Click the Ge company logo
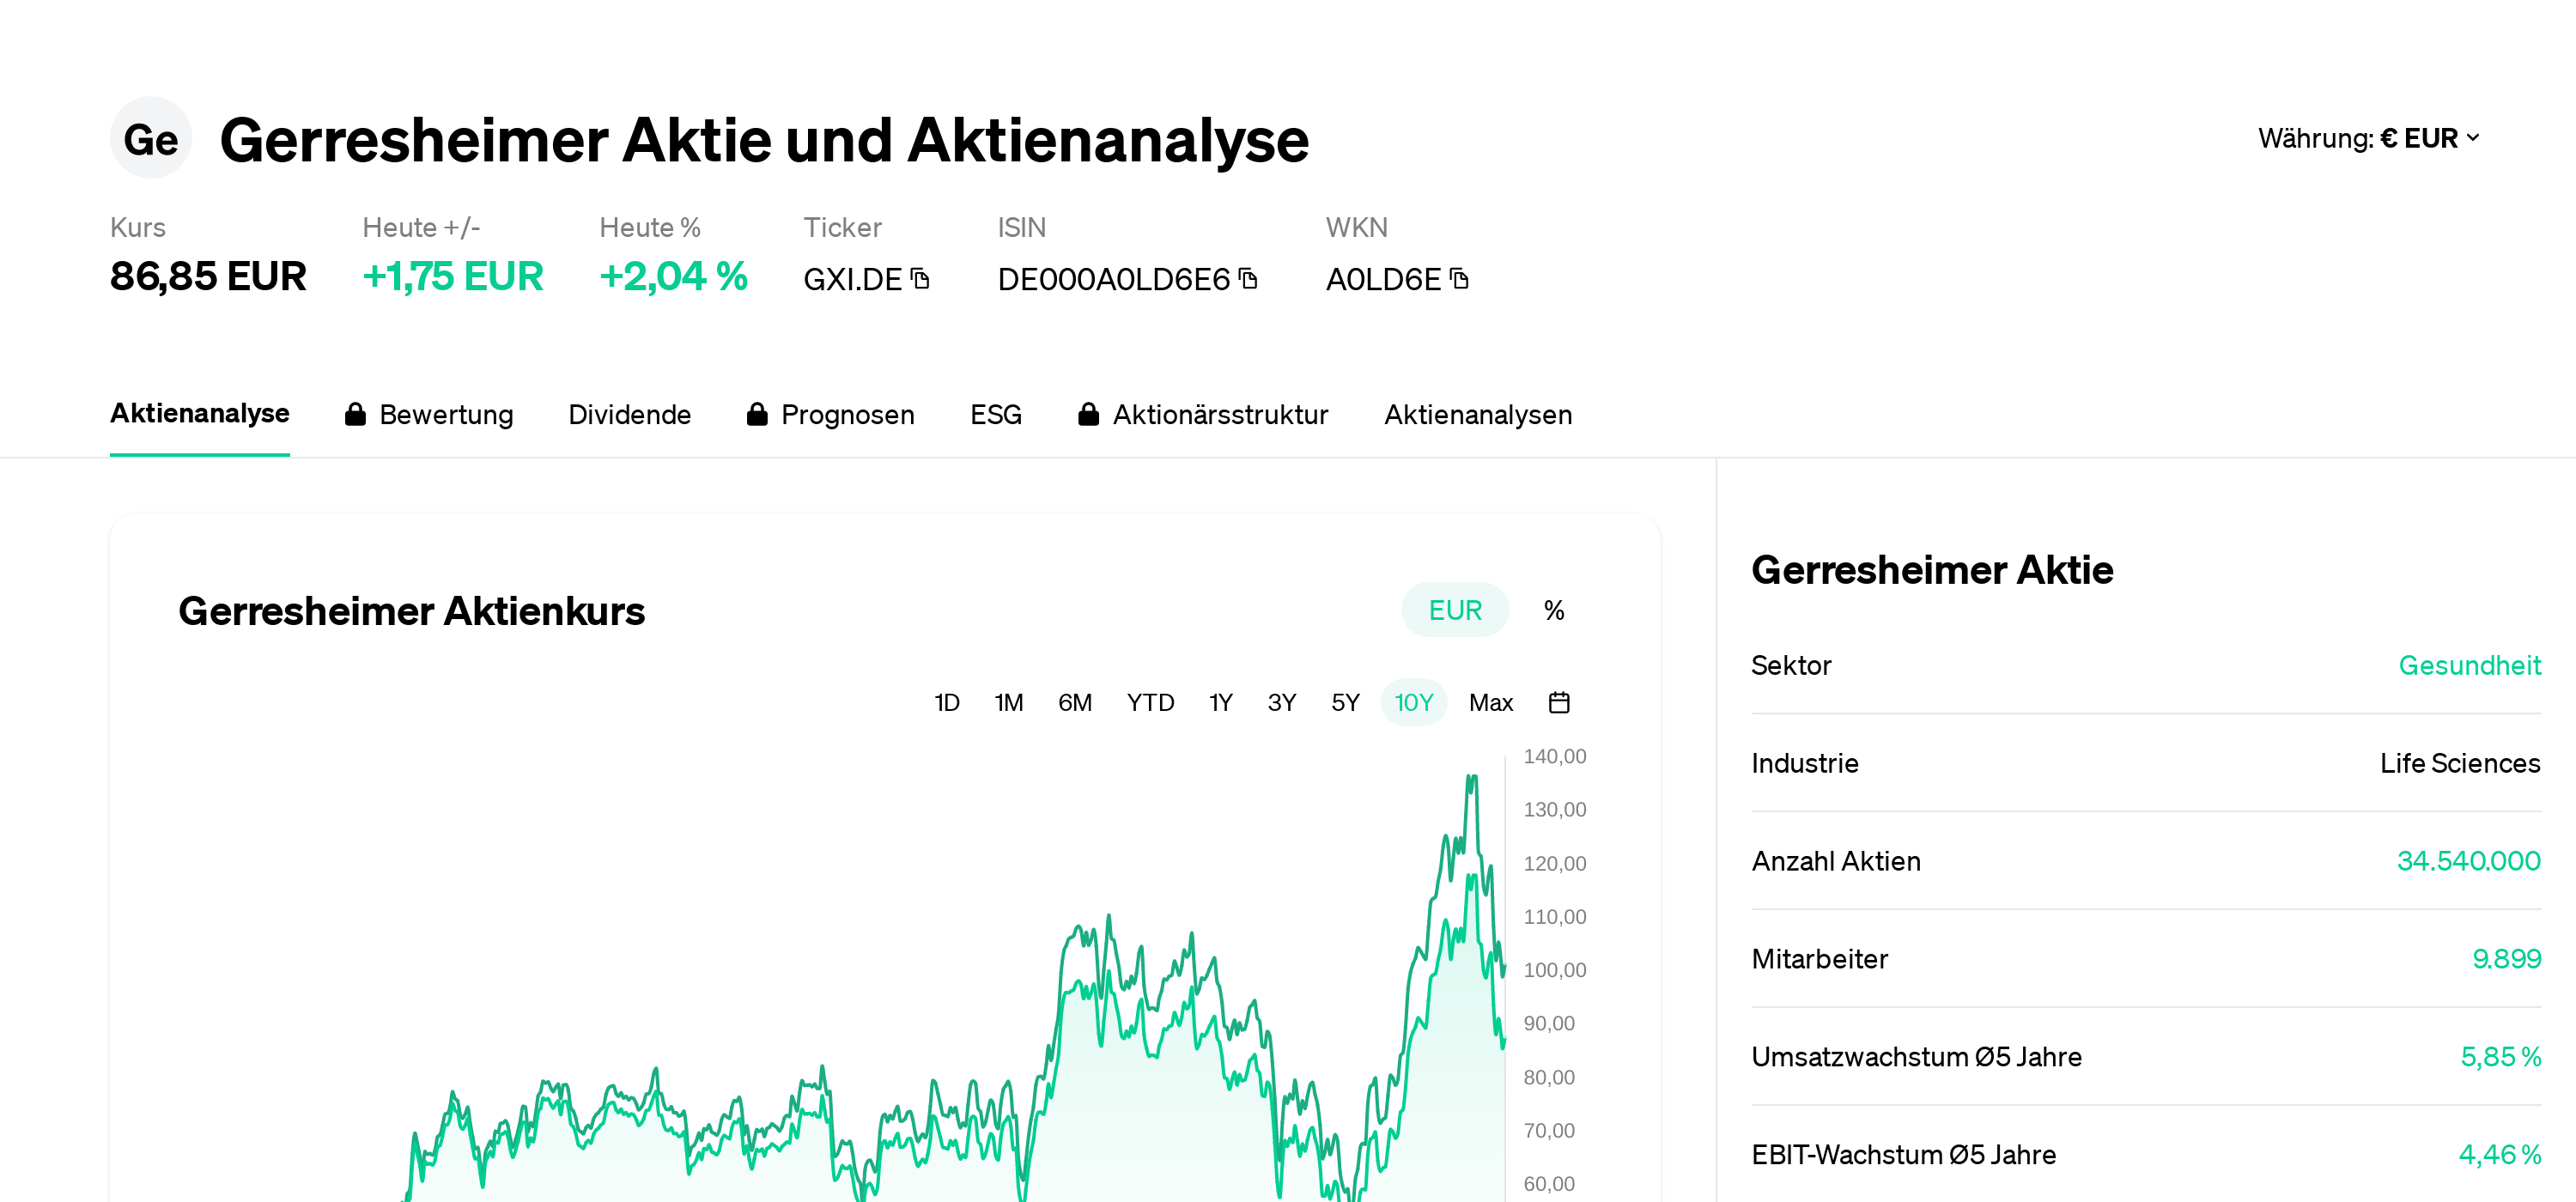This screenshot has height=1202, width=2576. (150, 139)
